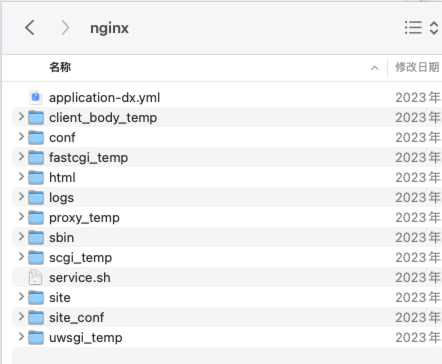Click the sbin folder icon
The width and height of the screenshot is (442, 364).
(36, 237)
